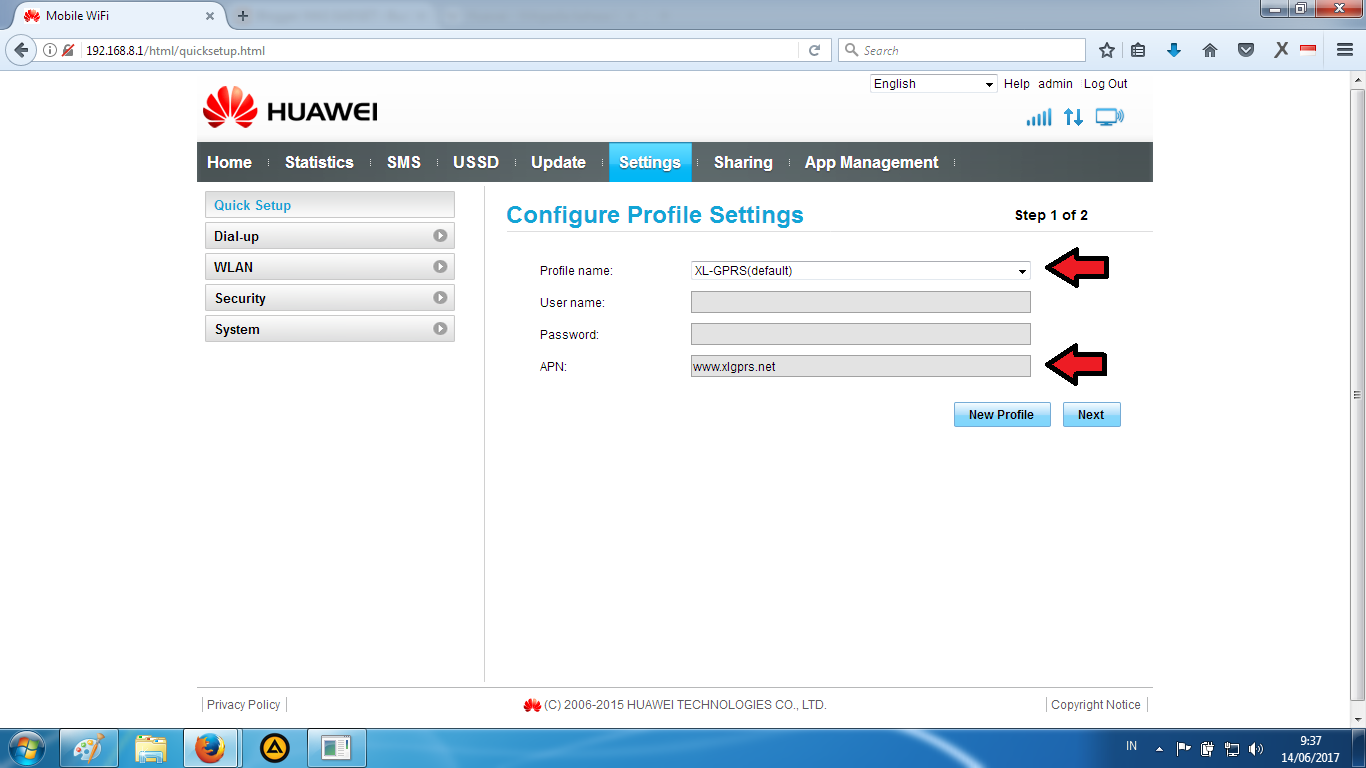Open the Firefox hamburger menu

pyautogui.click(x=1345, y=50)
